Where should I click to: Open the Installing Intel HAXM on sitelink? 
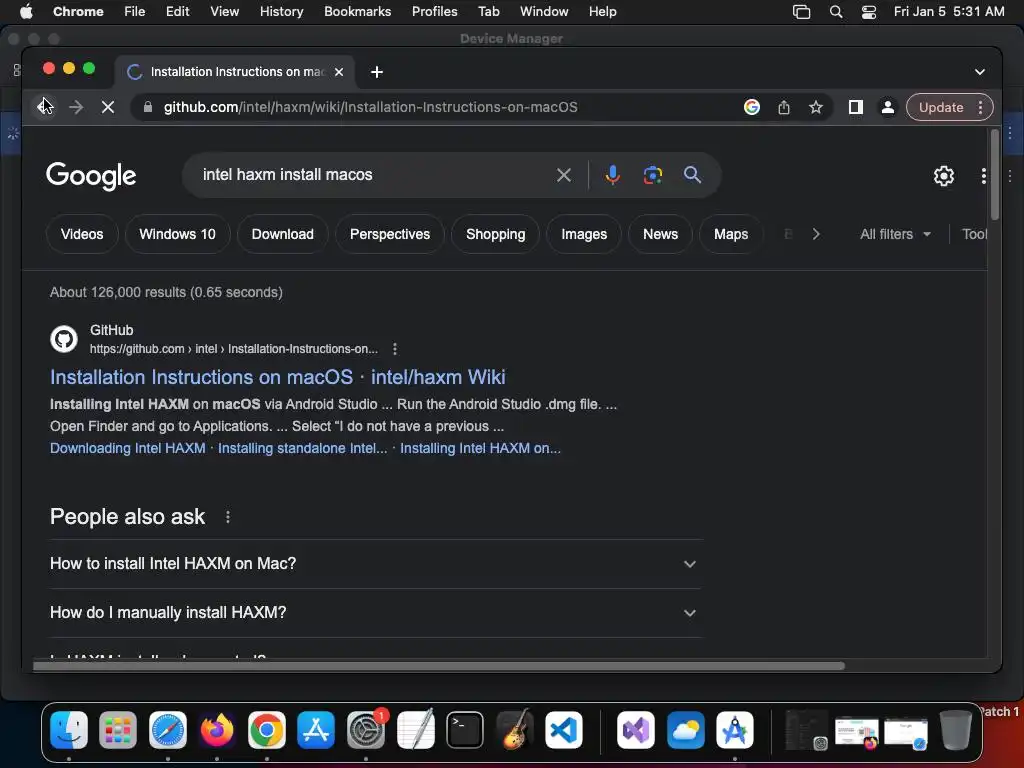point(480,449)
